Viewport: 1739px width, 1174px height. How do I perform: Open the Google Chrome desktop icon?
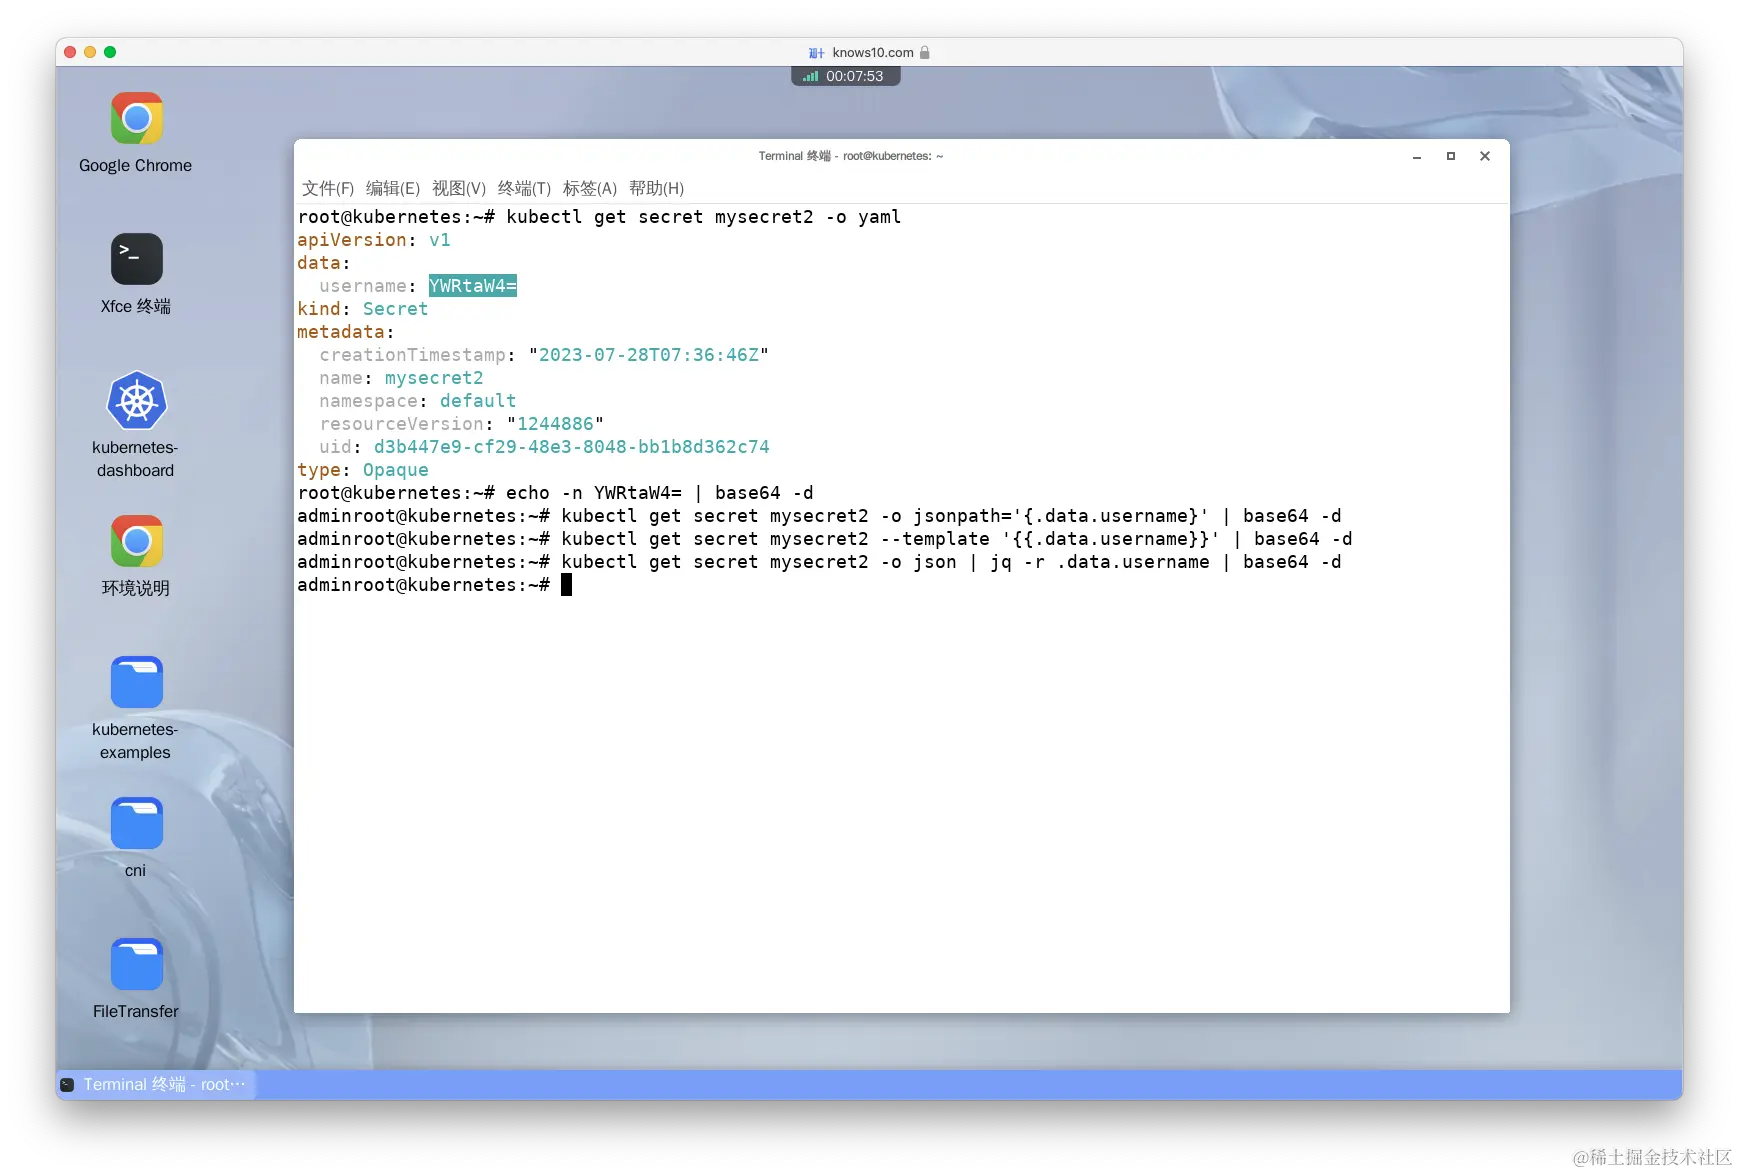coord(135,118)
